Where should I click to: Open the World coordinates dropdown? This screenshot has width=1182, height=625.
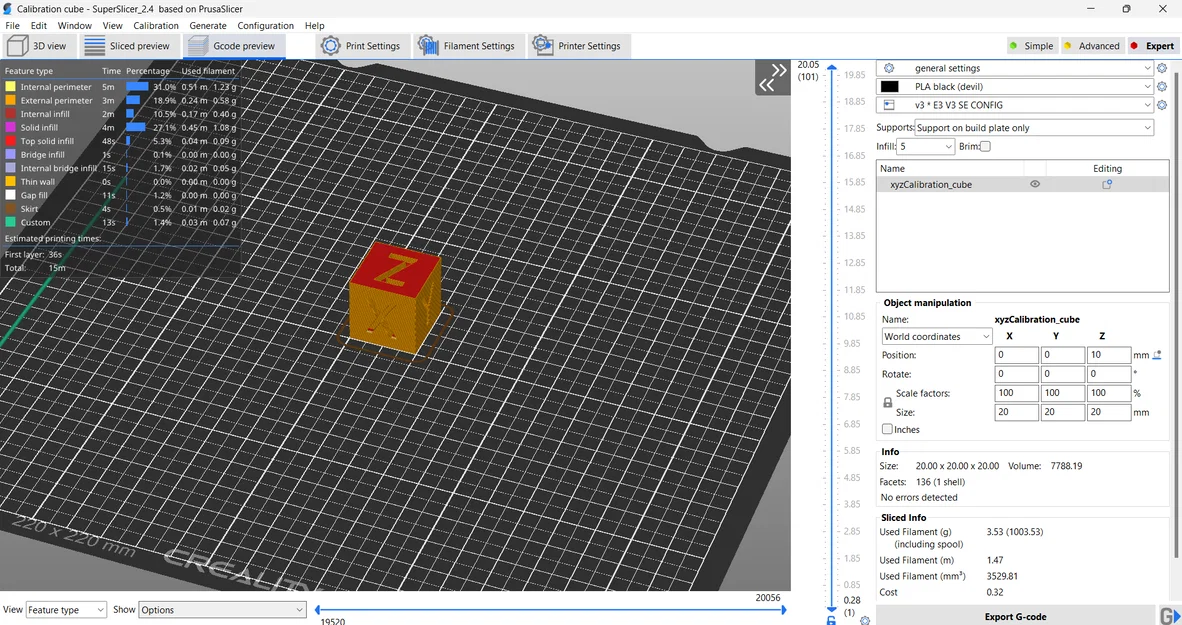point(937,336)
